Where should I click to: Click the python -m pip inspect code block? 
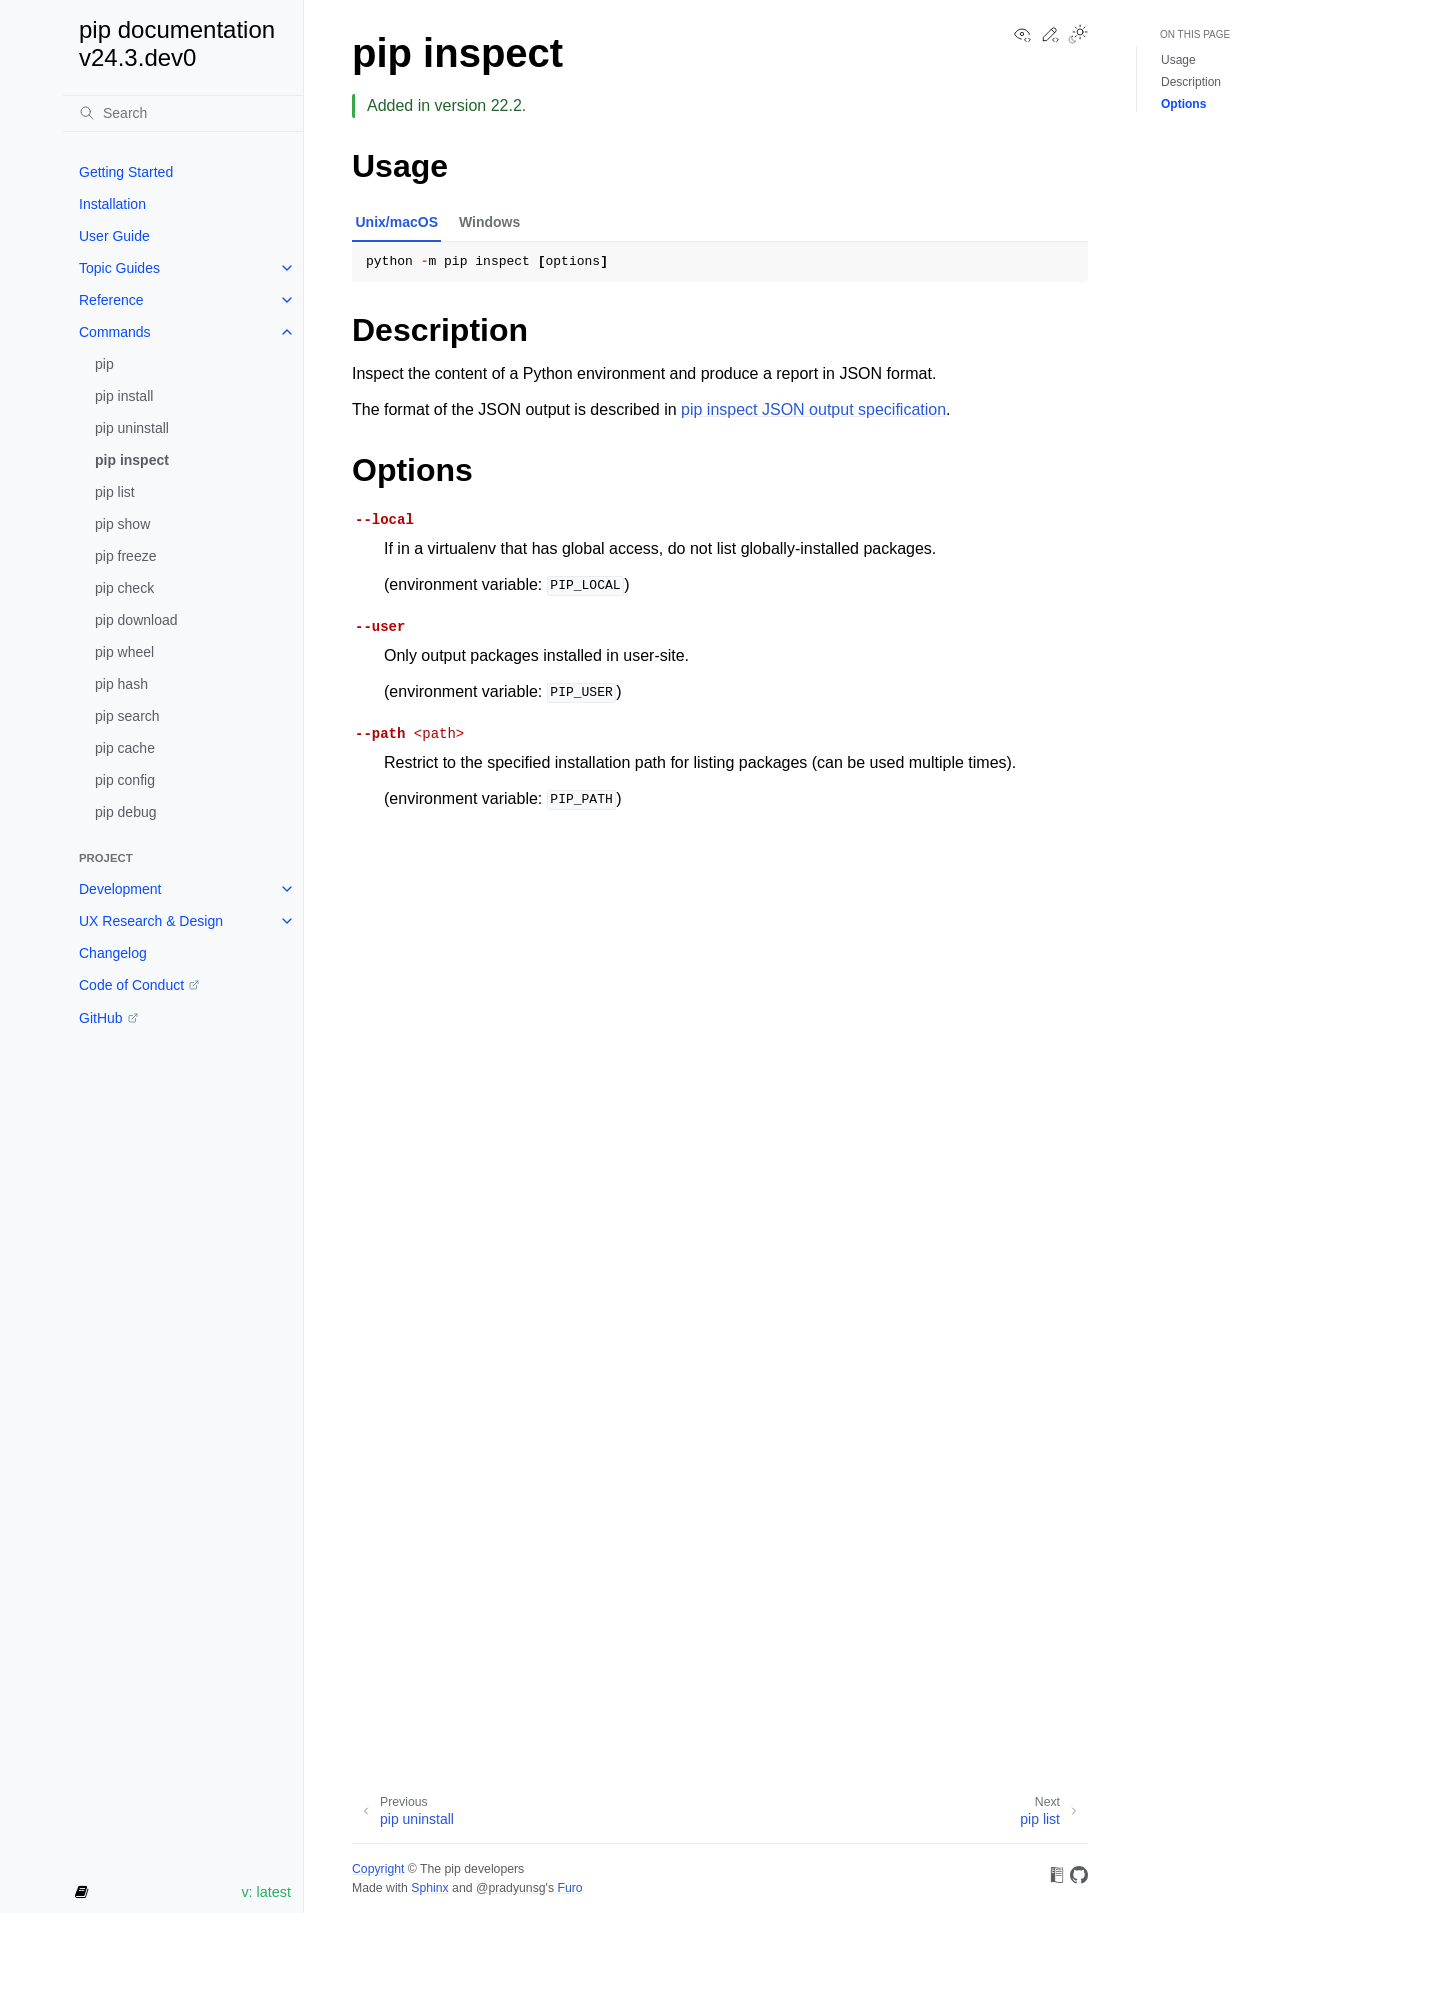point(720,262)
